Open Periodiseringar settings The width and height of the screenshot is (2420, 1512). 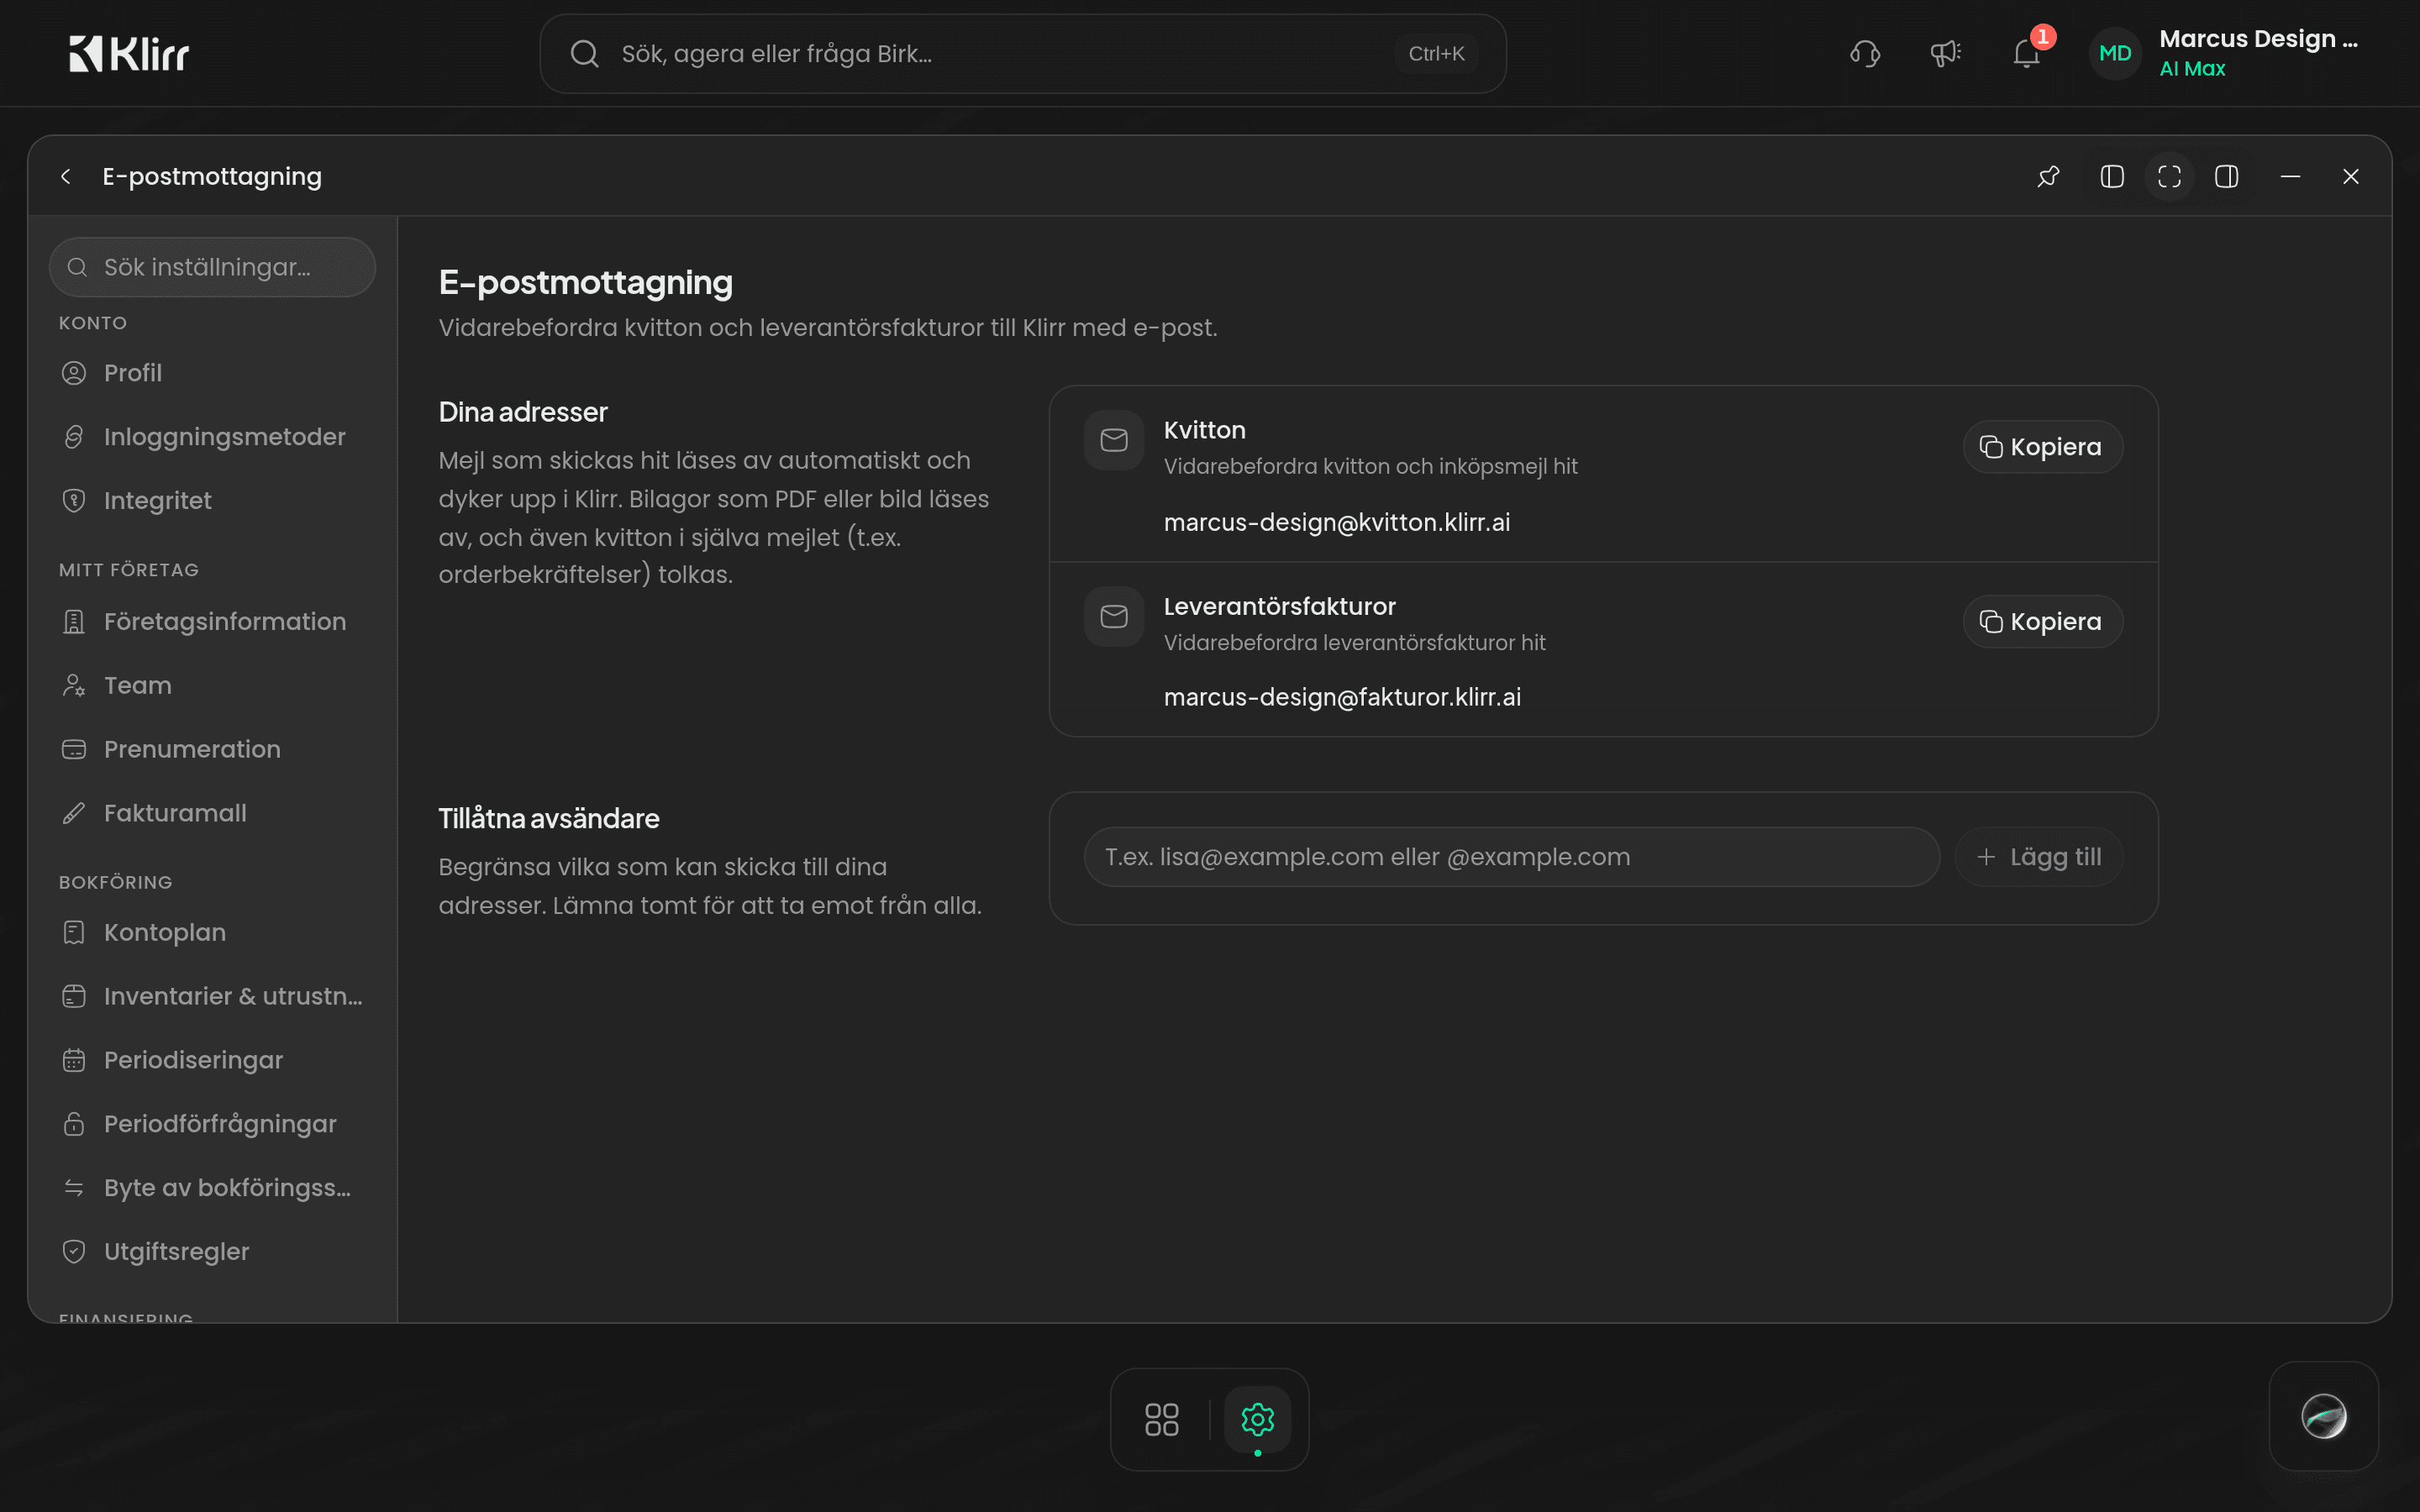212,1061
